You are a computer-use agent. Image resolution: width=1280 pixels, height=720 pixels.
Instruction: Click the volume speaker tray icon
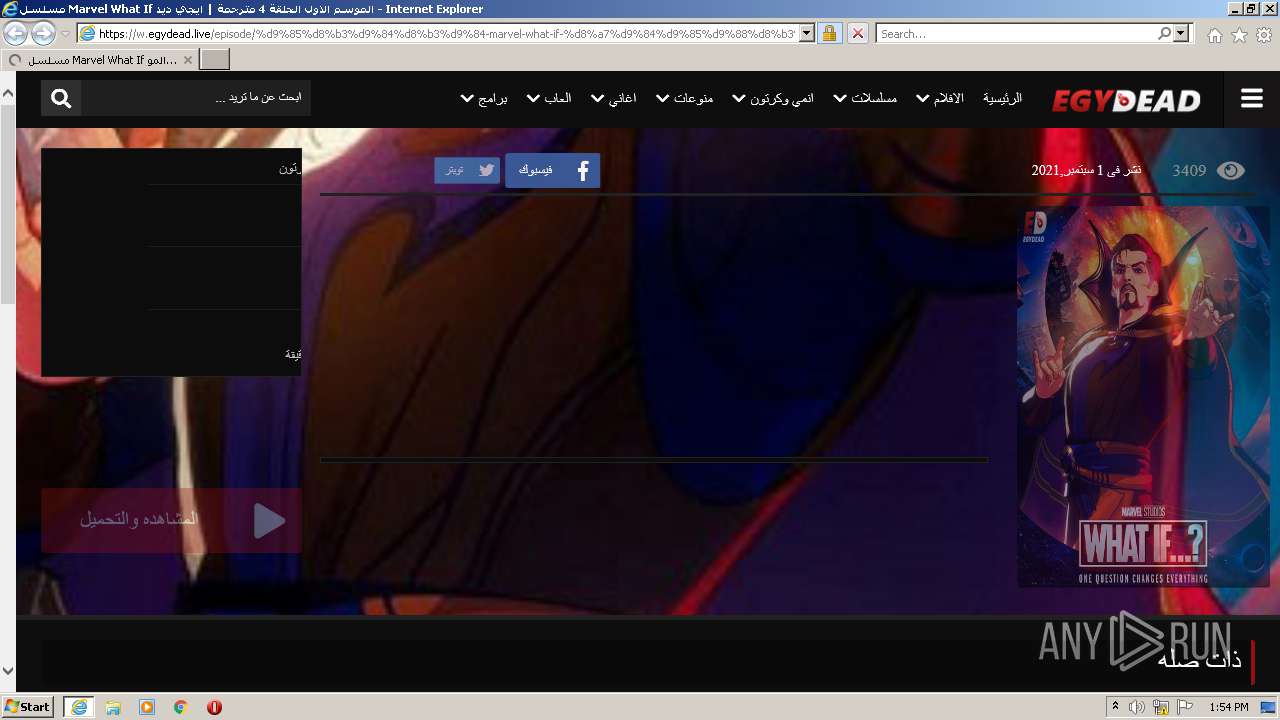pos(1137,707)
